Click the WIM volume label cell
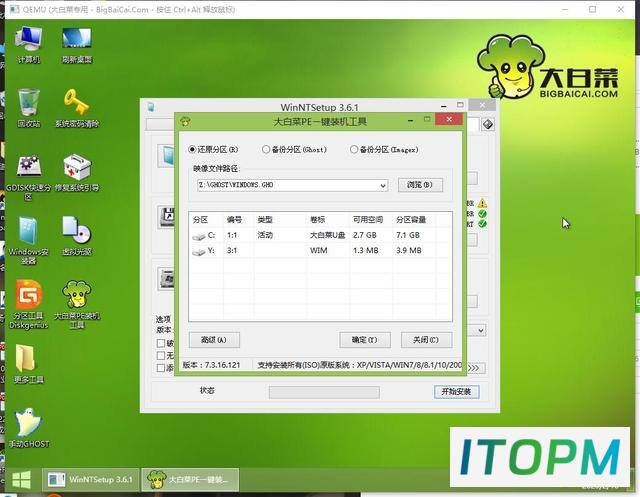Image resolution: width=640 pixels, height=497 pixels. point(318,251)
